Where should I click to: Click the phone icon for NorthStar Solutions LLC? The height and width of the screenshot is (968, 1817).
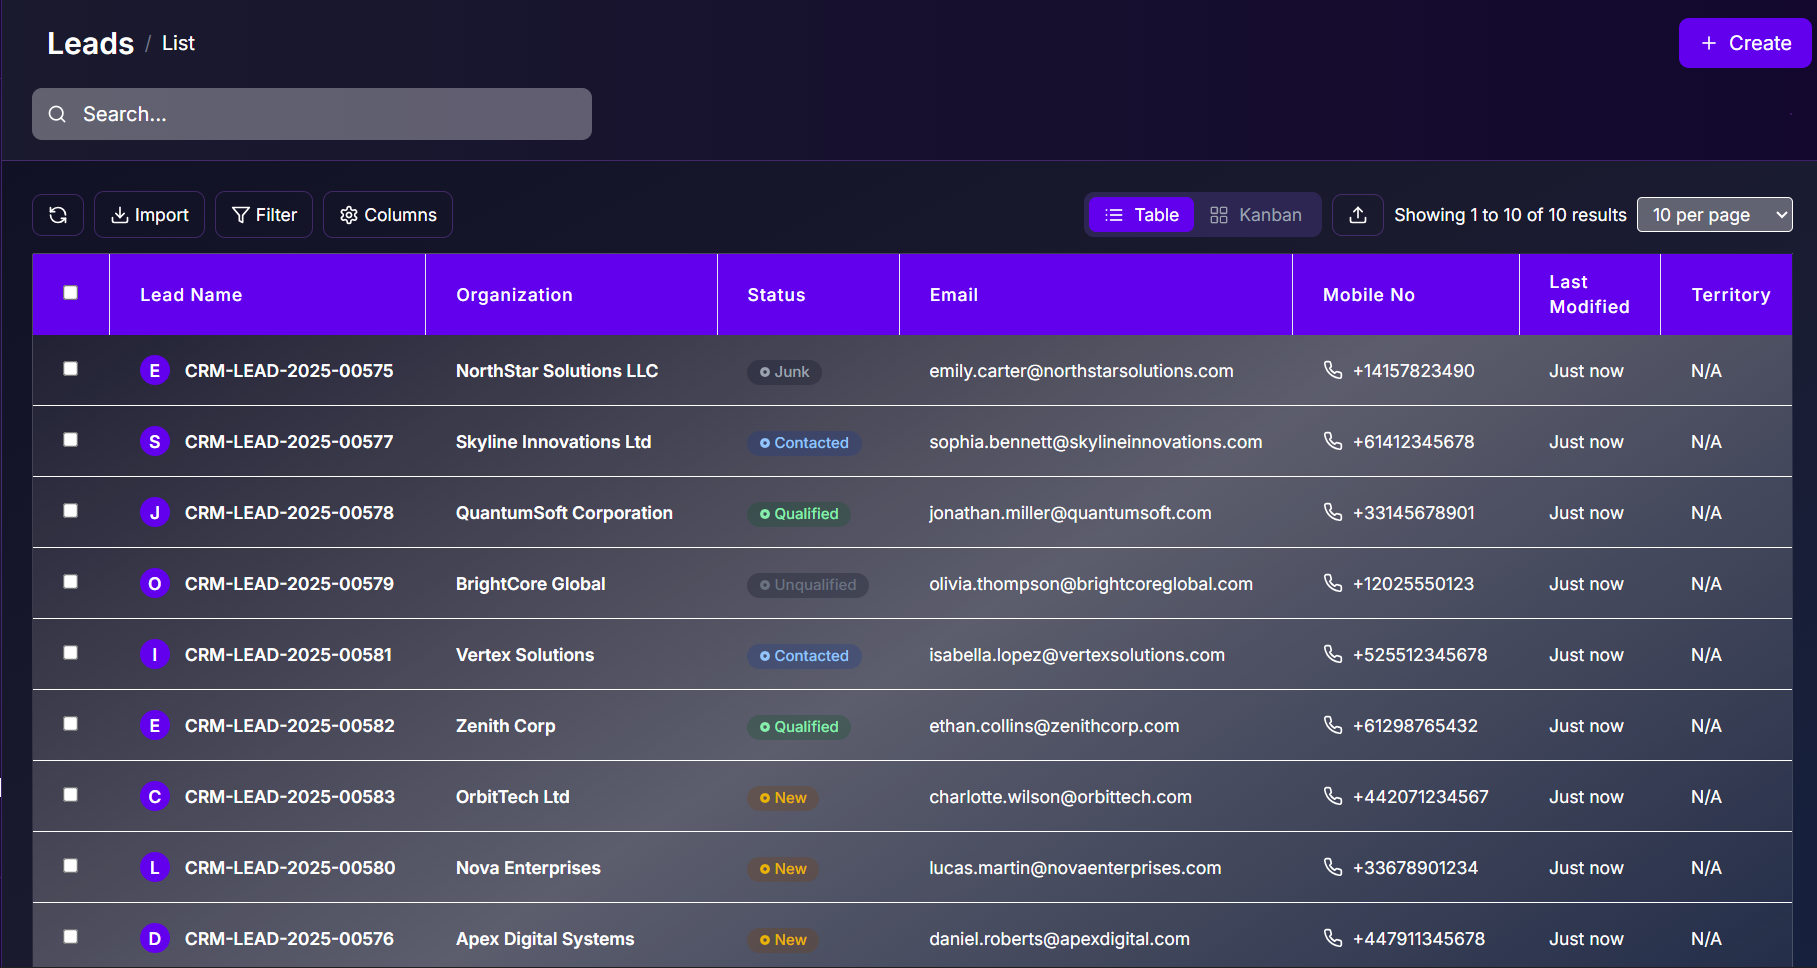point(1333,370)
